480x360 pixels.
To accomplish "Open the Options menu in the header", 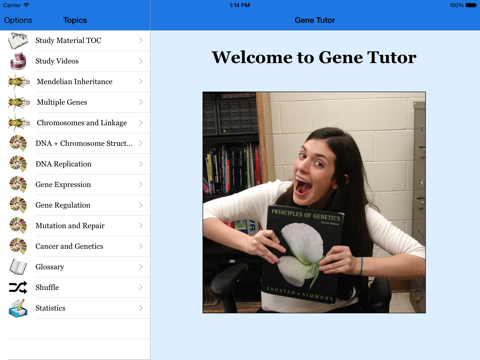I will (x=18, y=20).
